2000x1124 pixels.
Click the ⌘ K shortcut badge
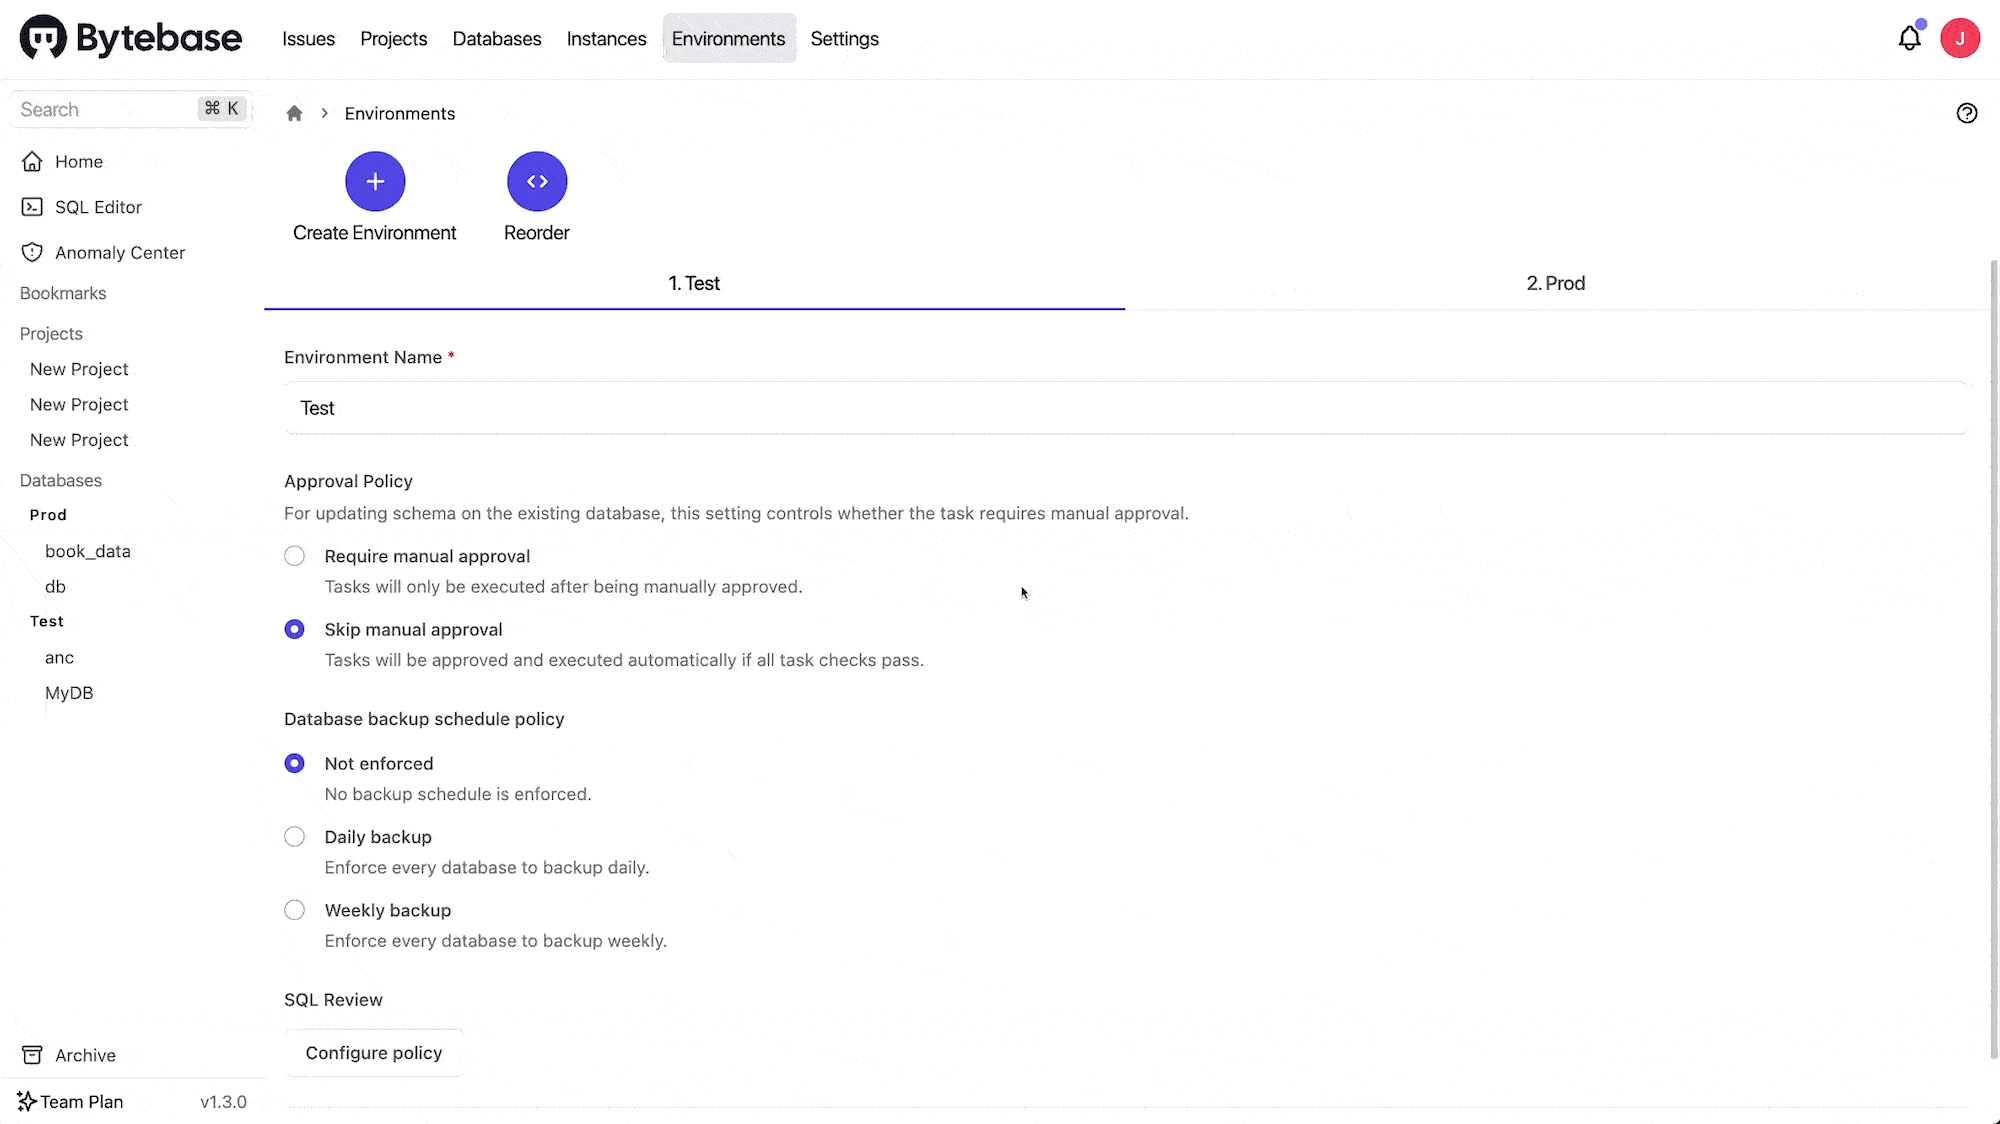222,108
